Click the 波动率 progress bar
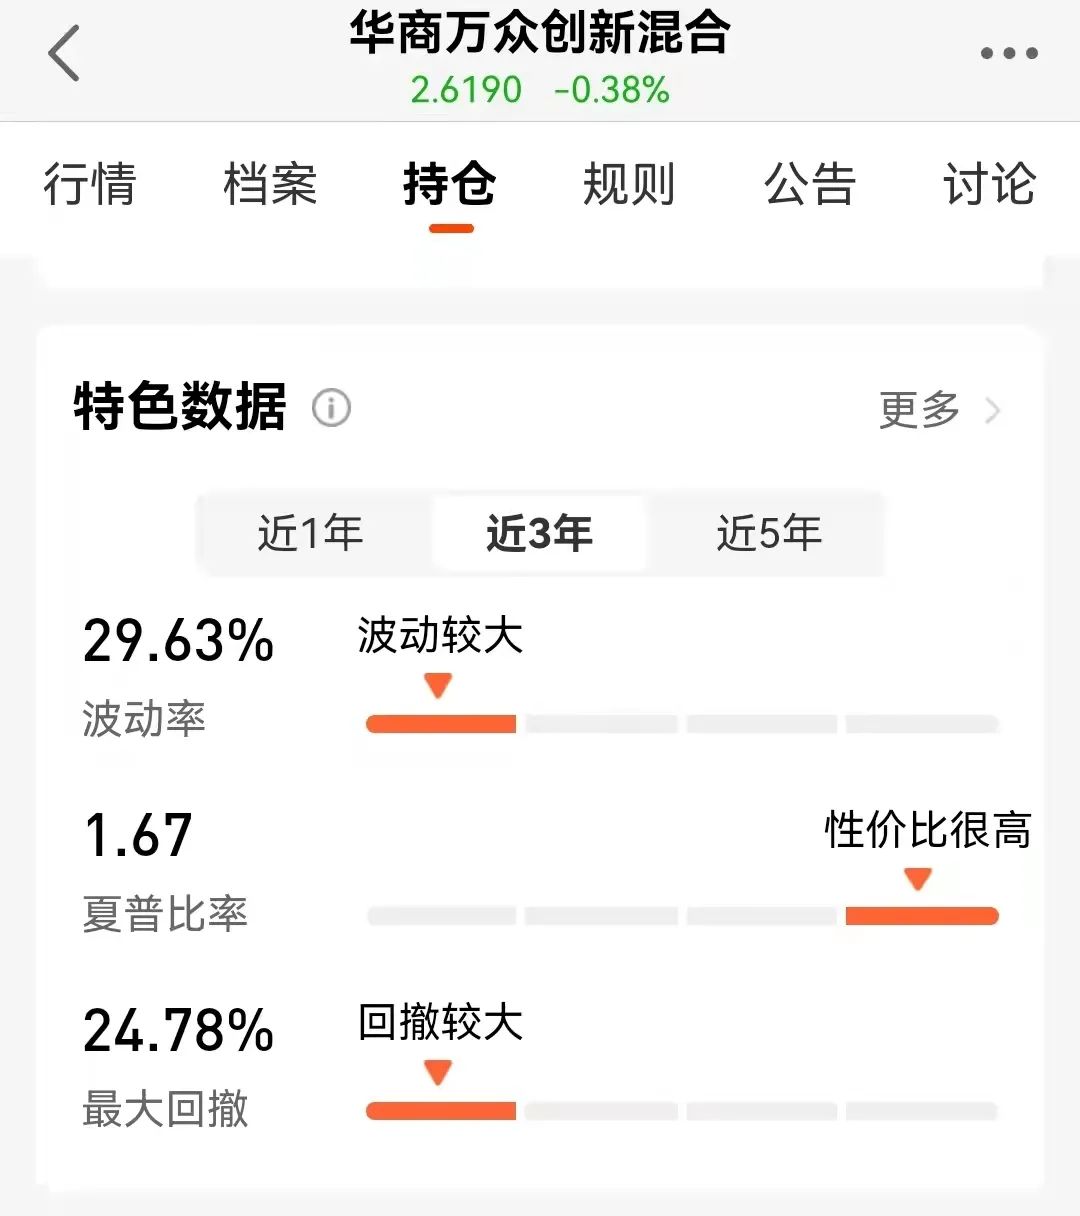This screenshot has height=1216, width=1080. click(441, 722)
